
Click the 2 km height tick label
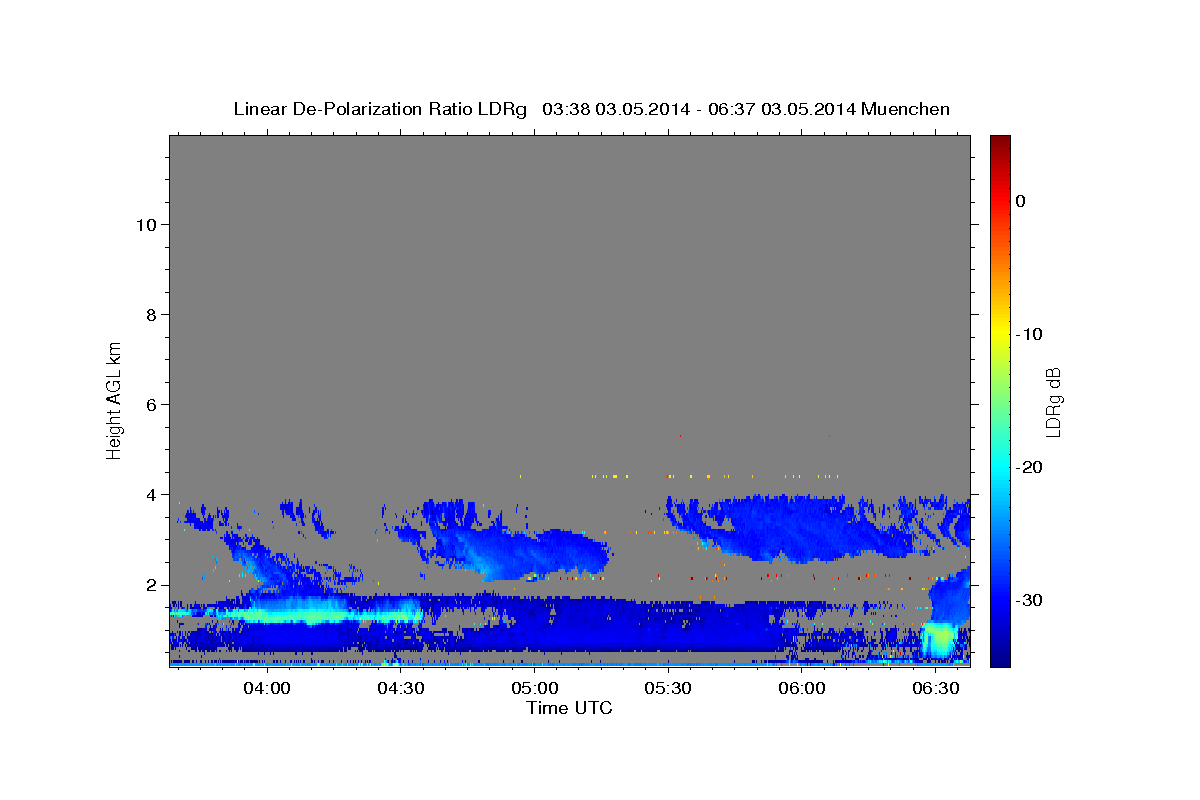(x=150, y=584)
